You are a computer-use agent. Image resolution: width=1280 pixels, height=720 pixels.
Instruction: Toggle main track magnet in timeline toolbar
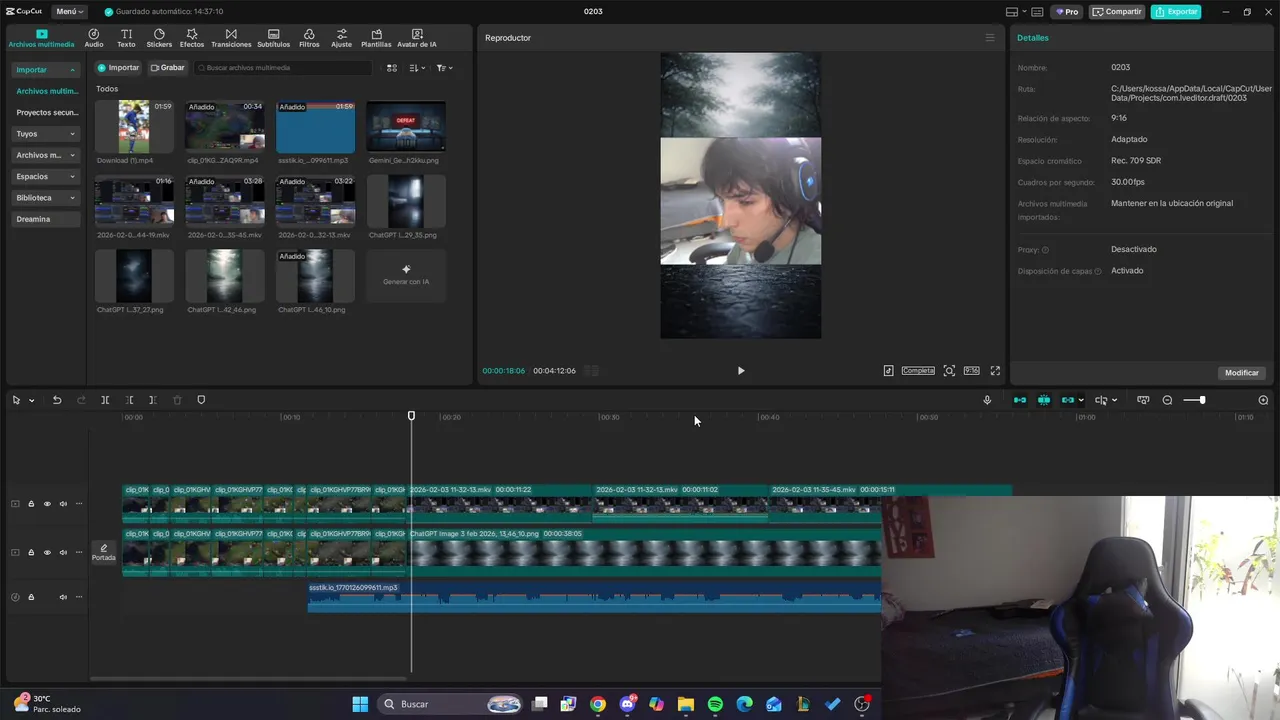click(1020, 400)
